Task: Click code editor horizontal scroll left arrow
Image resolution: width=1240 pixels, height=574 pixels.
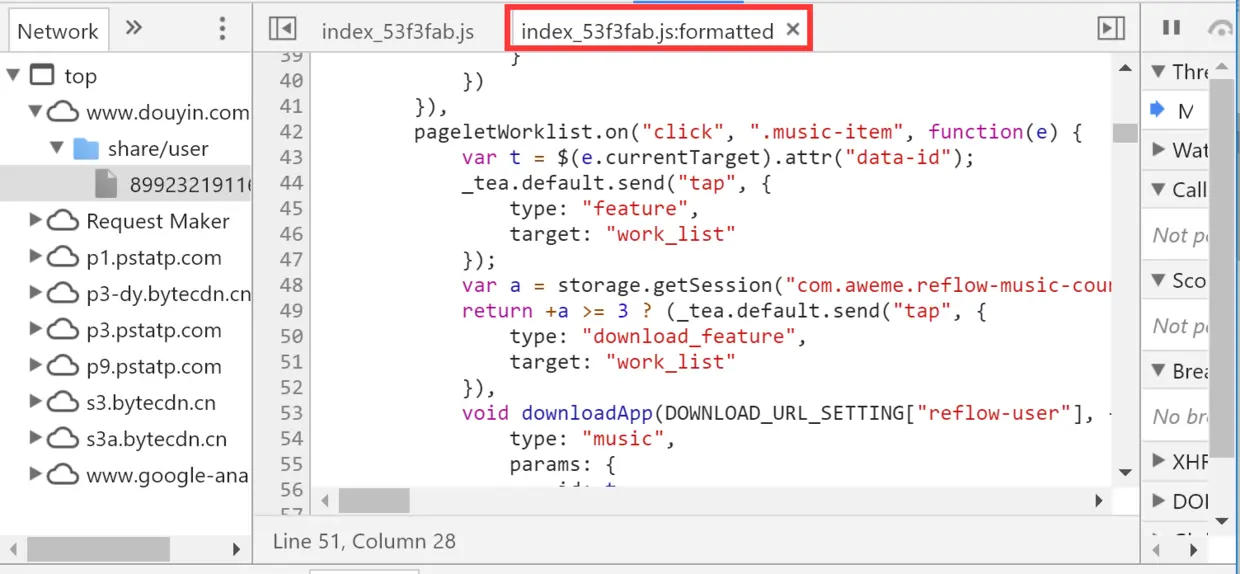Action: click(324, 500)
